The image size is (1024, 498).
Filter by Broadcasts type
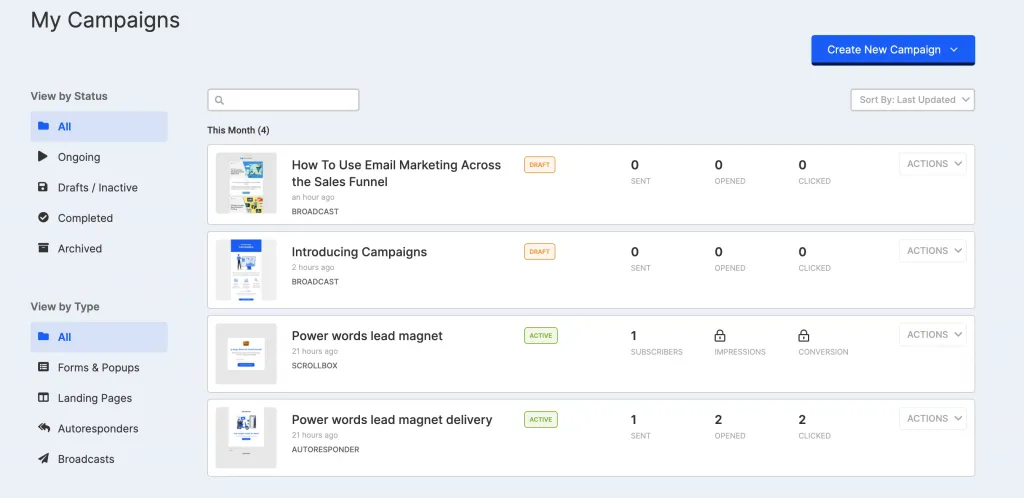[x=99, y=459]
